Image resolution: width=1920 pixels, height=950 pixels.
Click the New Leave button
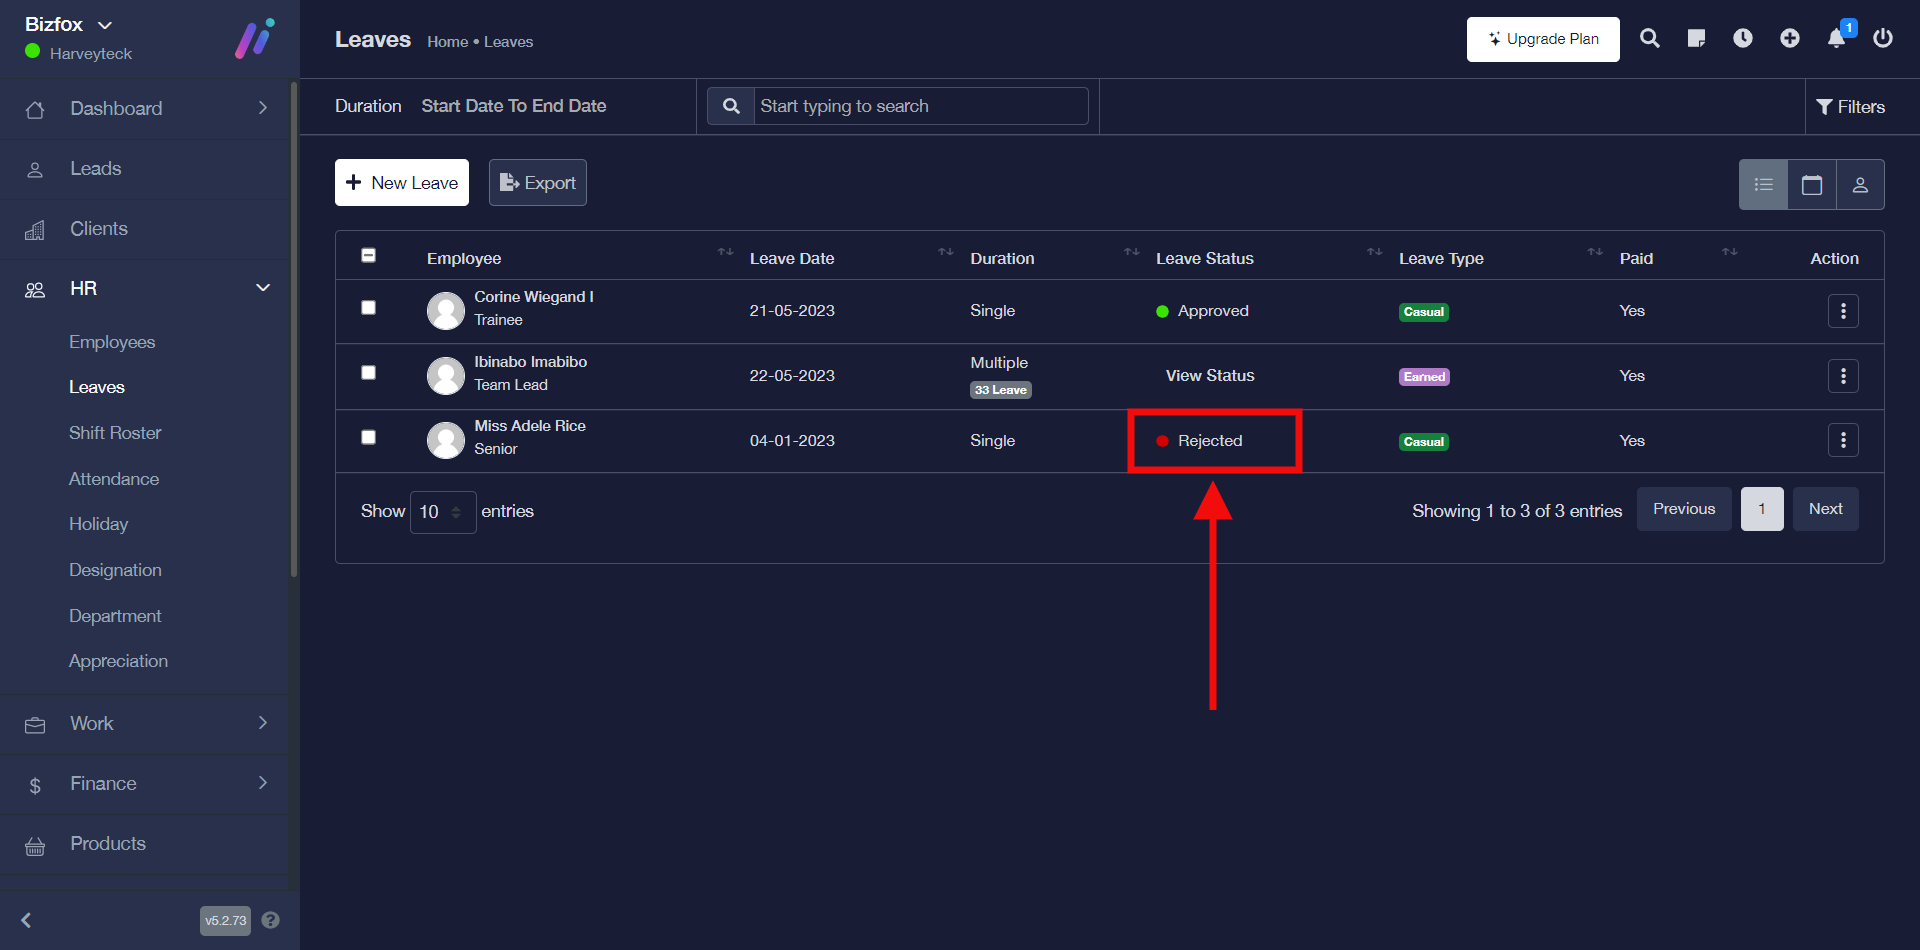click(401, 183)
